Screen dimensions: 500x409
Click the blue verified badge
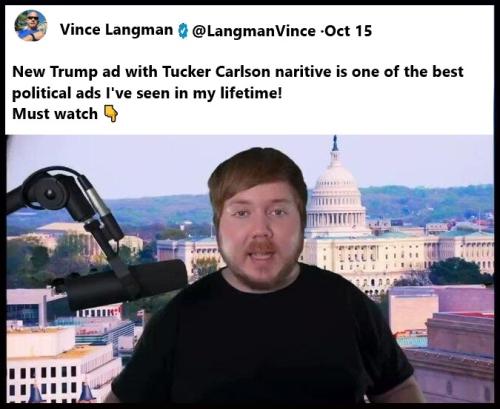[x=182, y=31]
